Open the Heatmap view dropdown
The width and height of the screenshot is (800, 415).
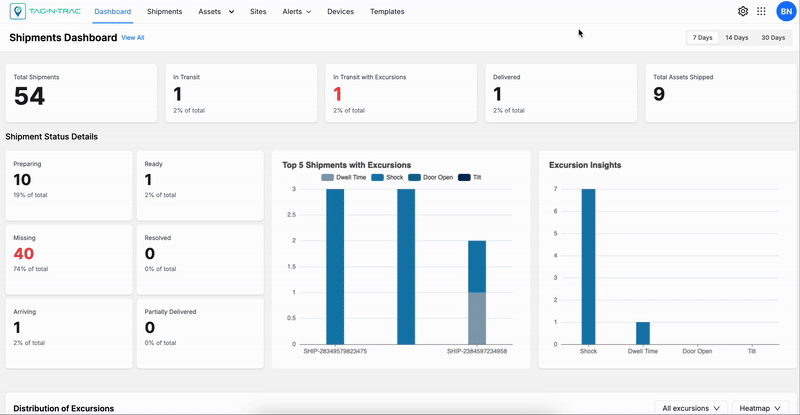760,408
